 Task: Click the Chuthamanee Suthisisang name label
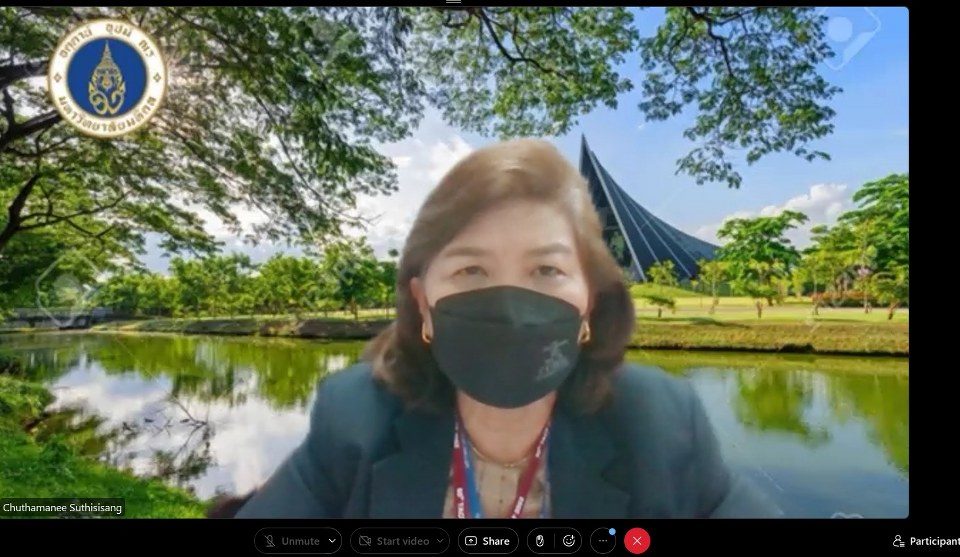coord(63,507)
